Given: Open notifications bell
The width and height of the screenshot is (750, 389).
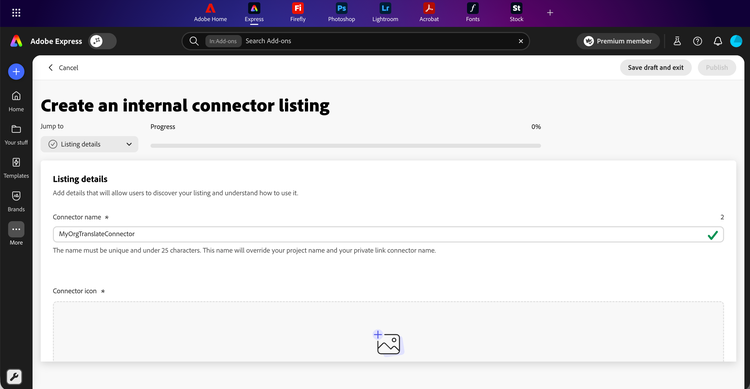Looking at the screenshot, I should tap(717, 41).
